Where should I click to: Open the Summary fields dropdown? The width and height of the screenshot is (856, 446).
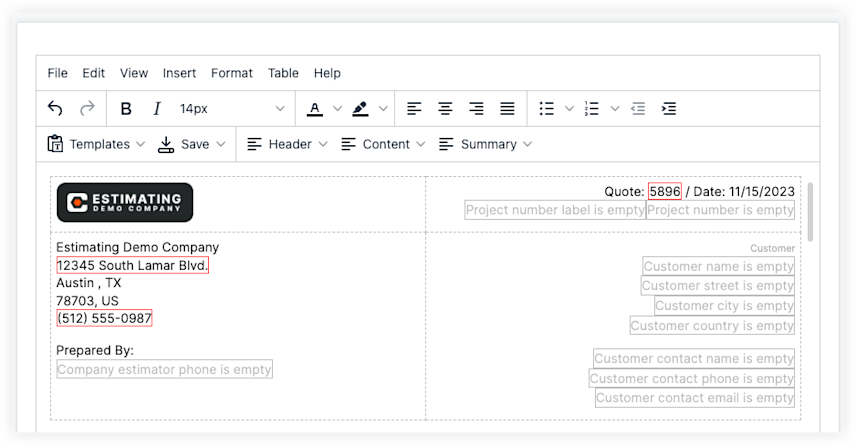pyautogui.click(x=485, y=144)
